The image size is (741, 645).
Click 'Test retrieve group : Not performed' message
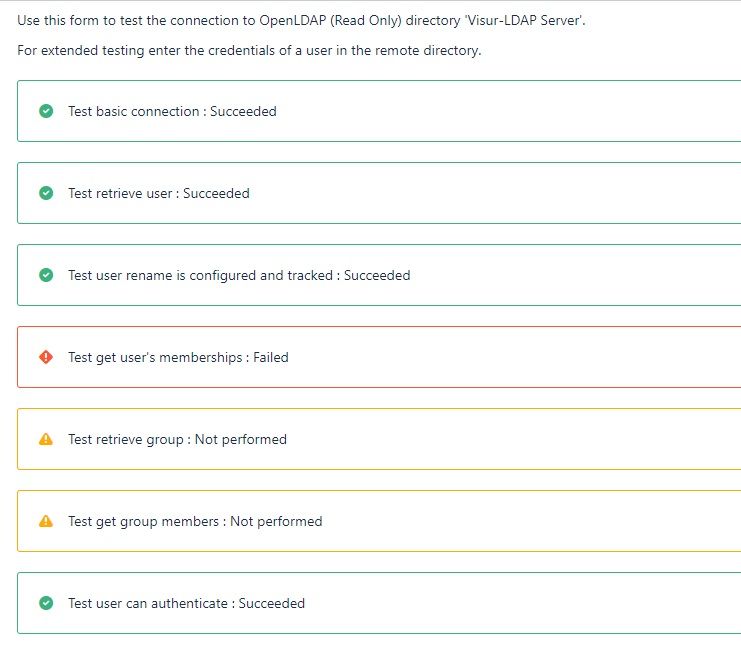click(x=177, y=439)
